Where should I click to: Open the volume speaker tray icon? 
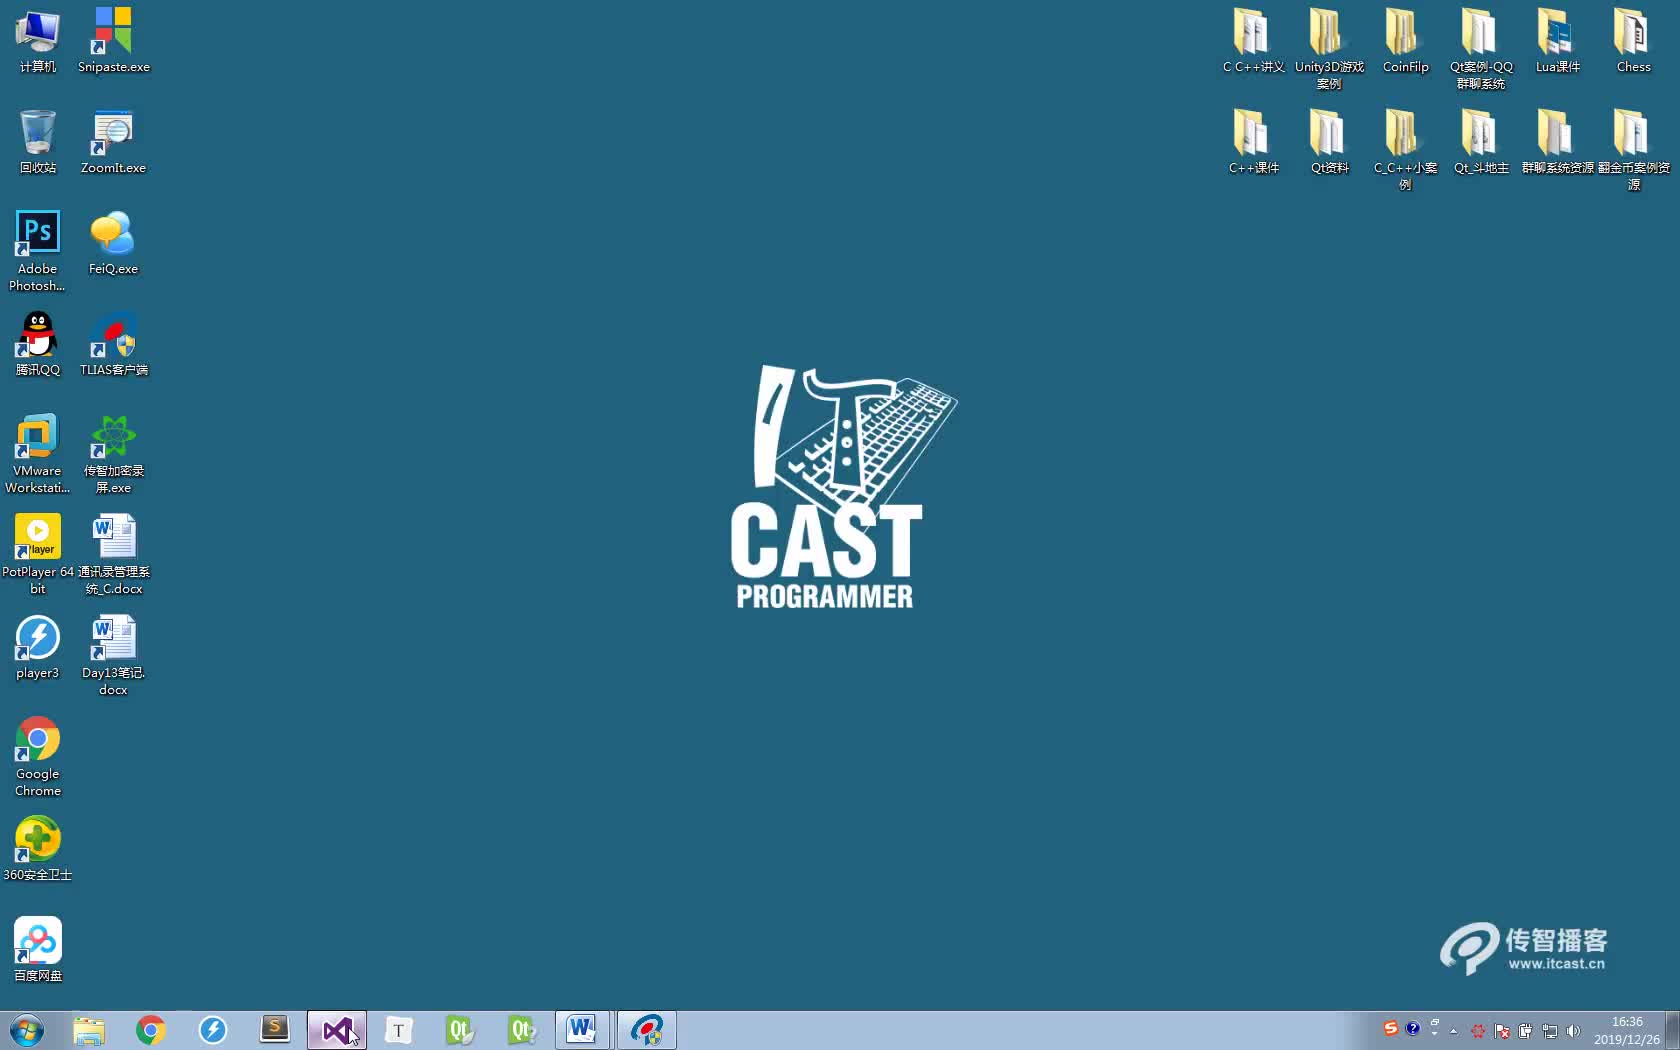pos(1573,1031)
